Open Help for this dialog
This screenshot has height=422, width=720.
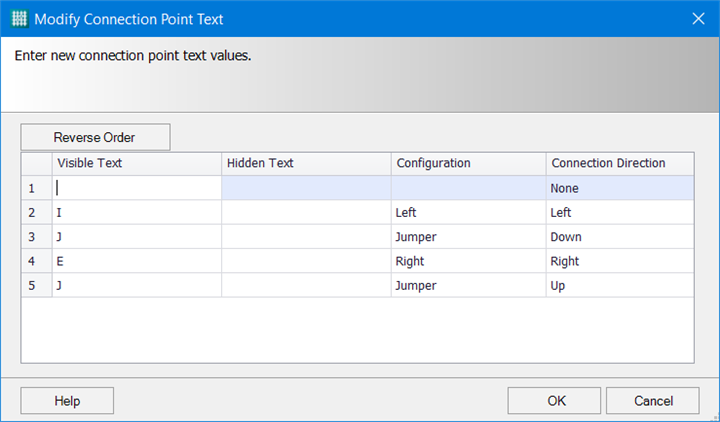pos(67,400)
